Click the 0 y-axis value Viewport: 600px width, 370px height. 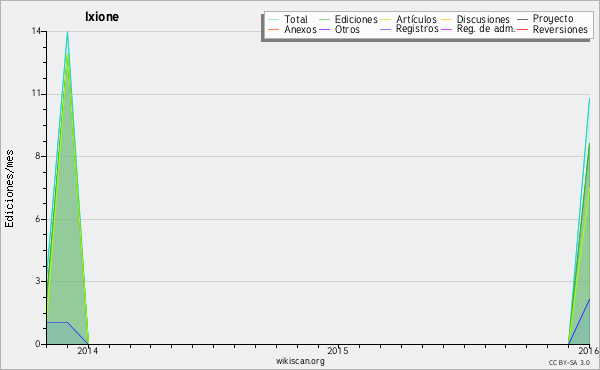tap(38, 344)
